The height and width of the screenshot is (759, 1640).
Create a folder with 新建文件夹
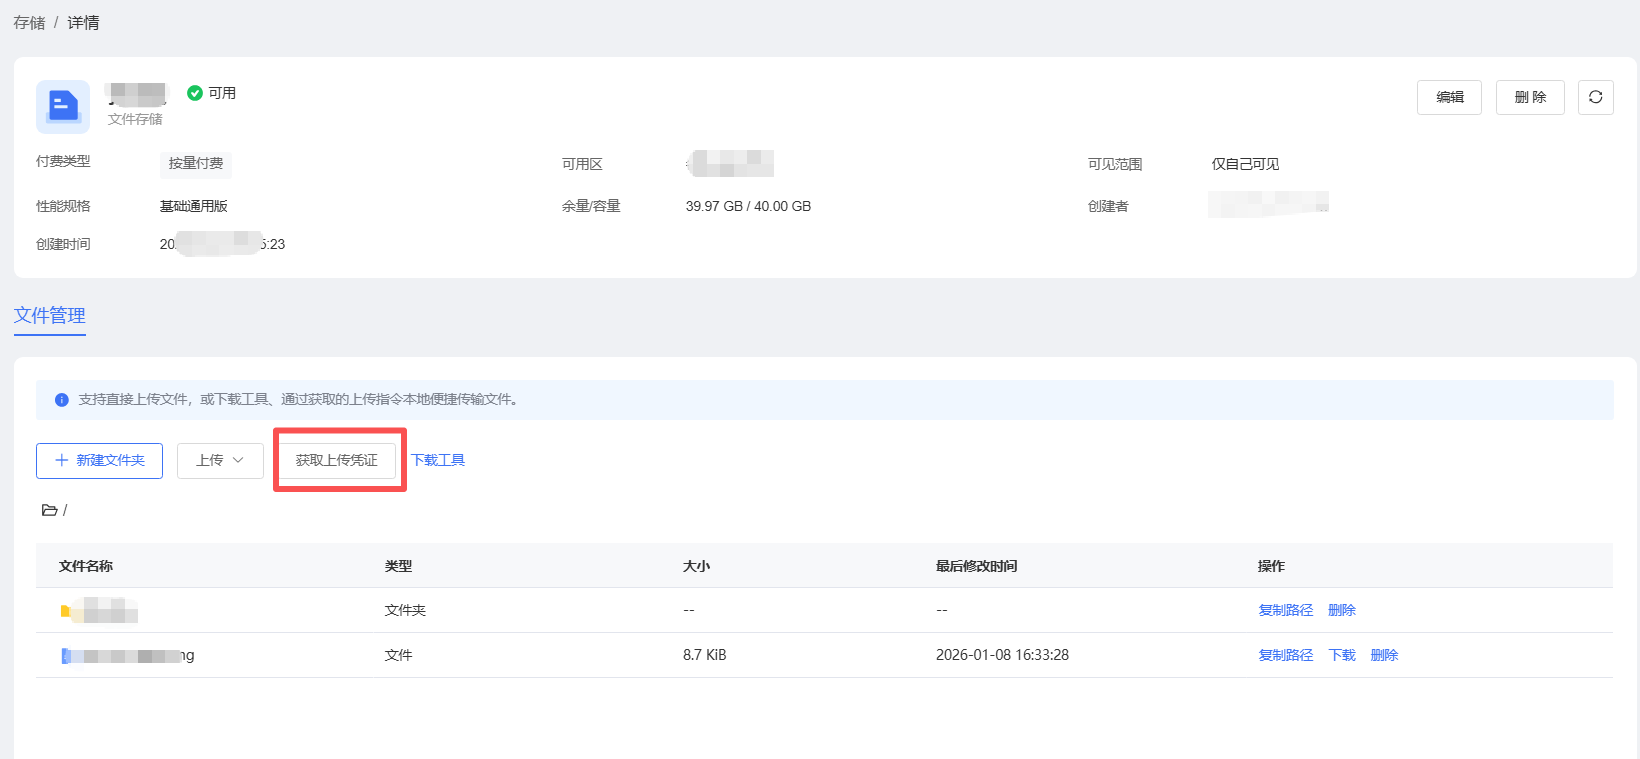click(99, 460)
